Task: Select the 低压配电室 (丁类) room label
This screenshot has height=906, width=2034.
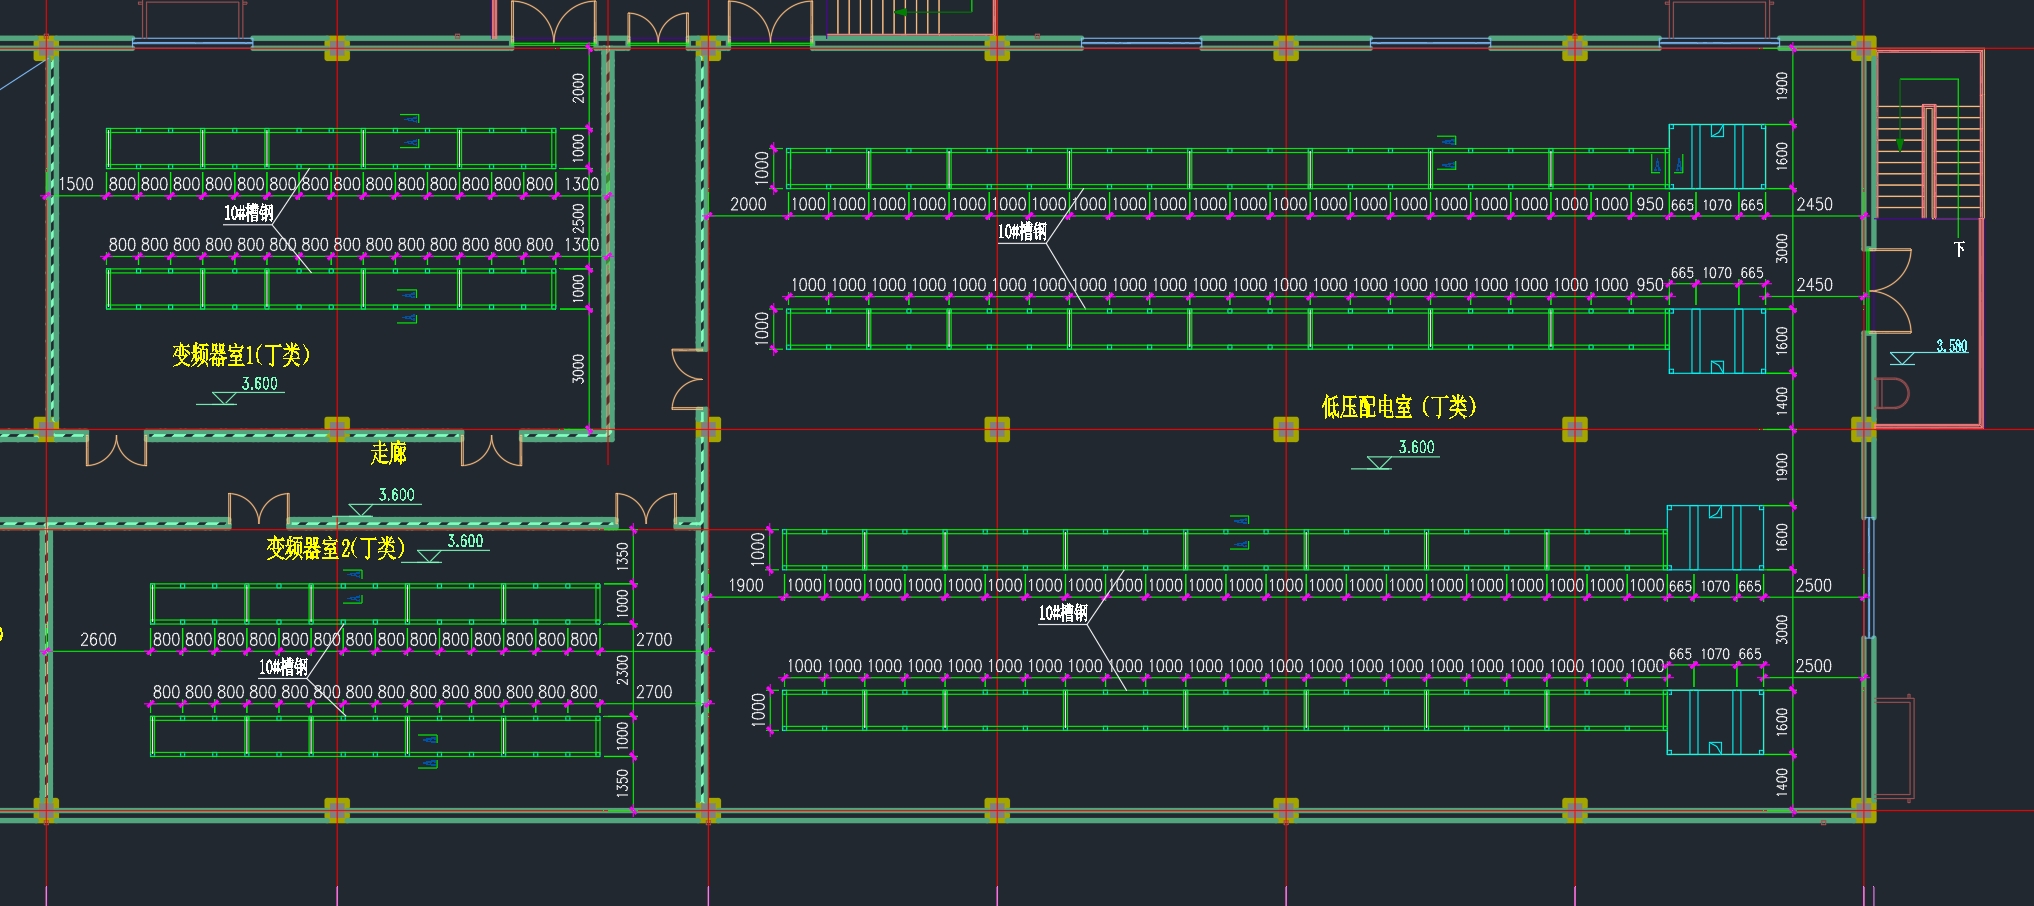Action: pos(1398,407)
